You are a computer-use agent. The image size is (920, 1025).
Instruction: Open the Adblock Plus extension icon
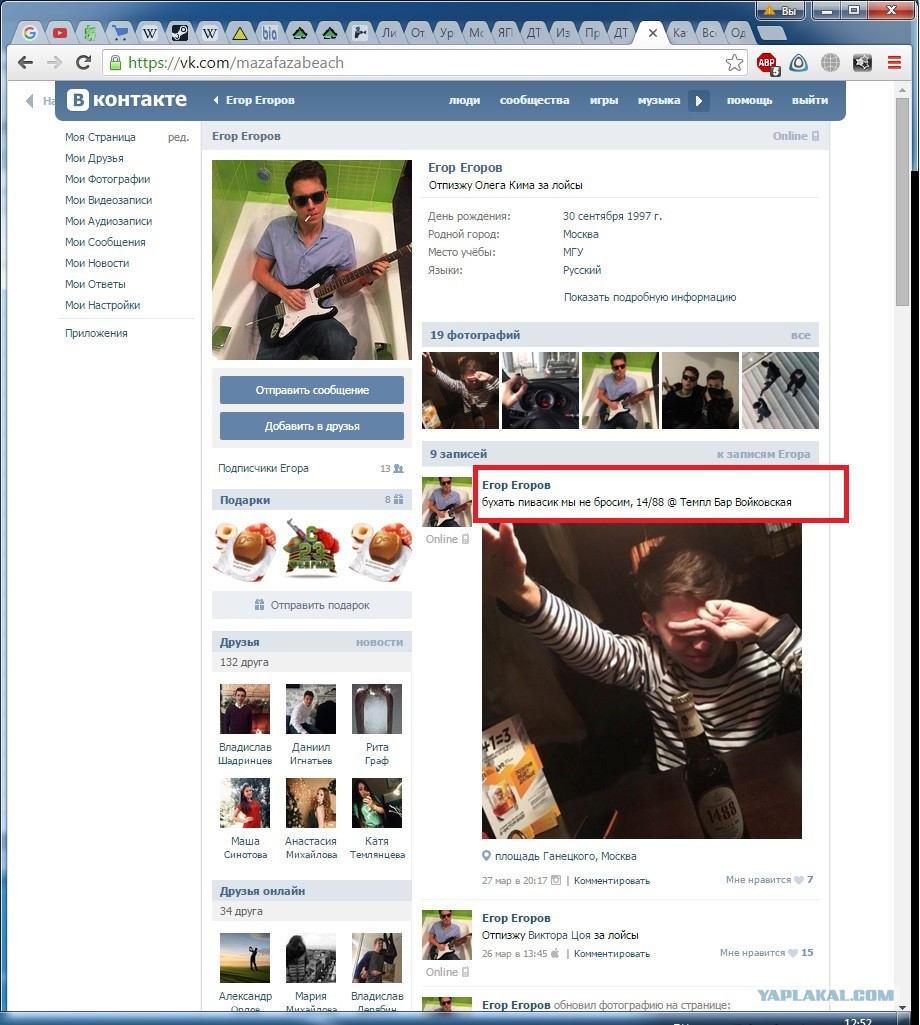[768, 63]
